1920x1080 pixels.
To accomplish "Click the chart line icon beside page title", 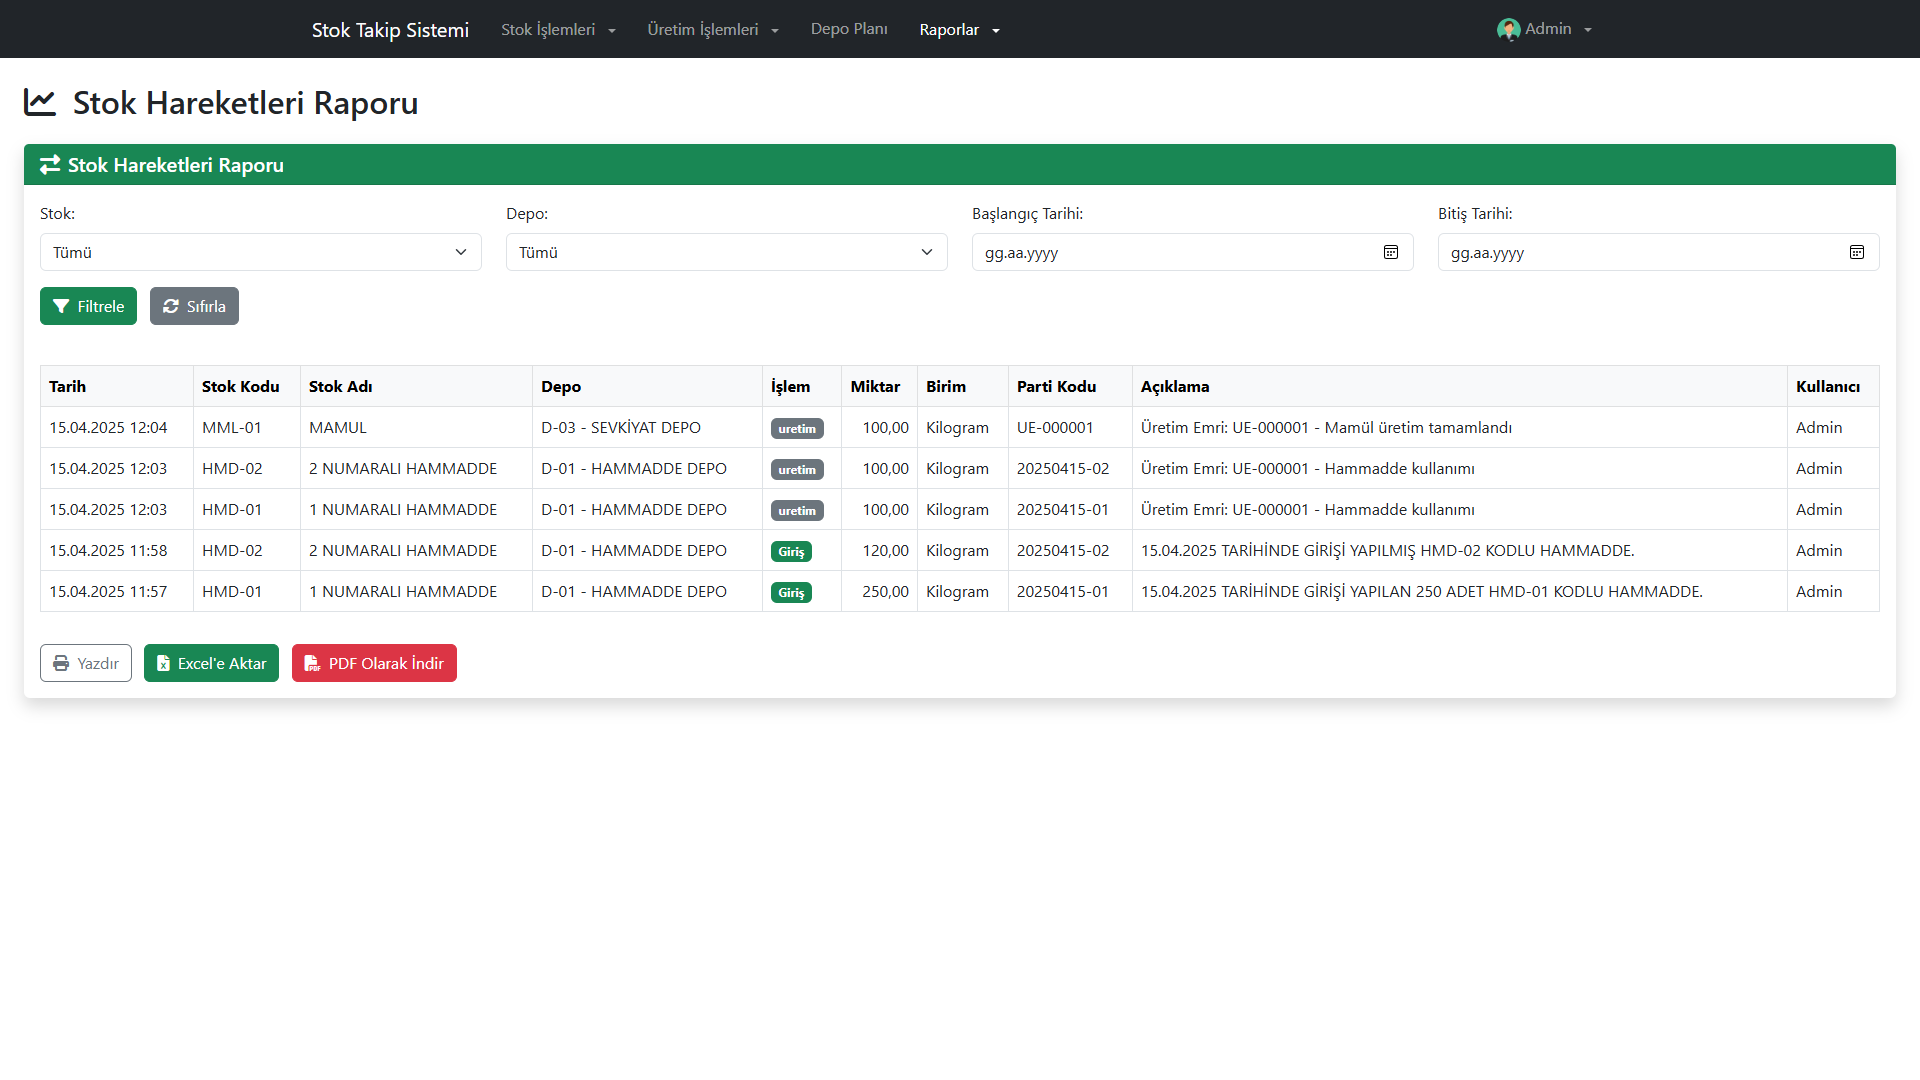I will pos(40,102).
